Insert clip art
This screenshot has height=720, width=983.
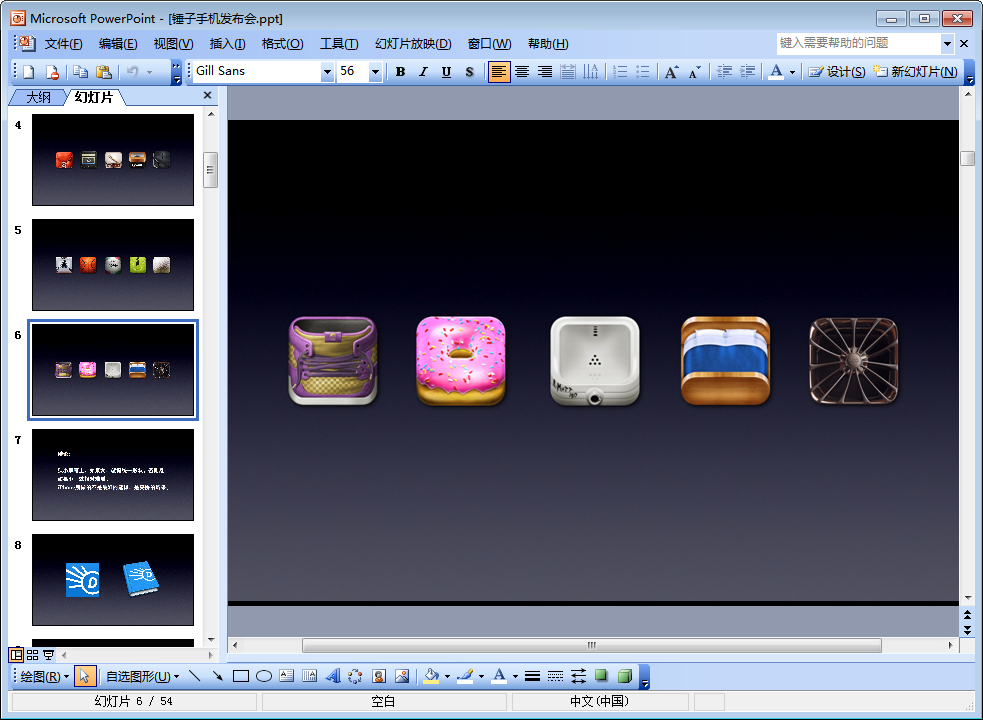pos(379,676)
